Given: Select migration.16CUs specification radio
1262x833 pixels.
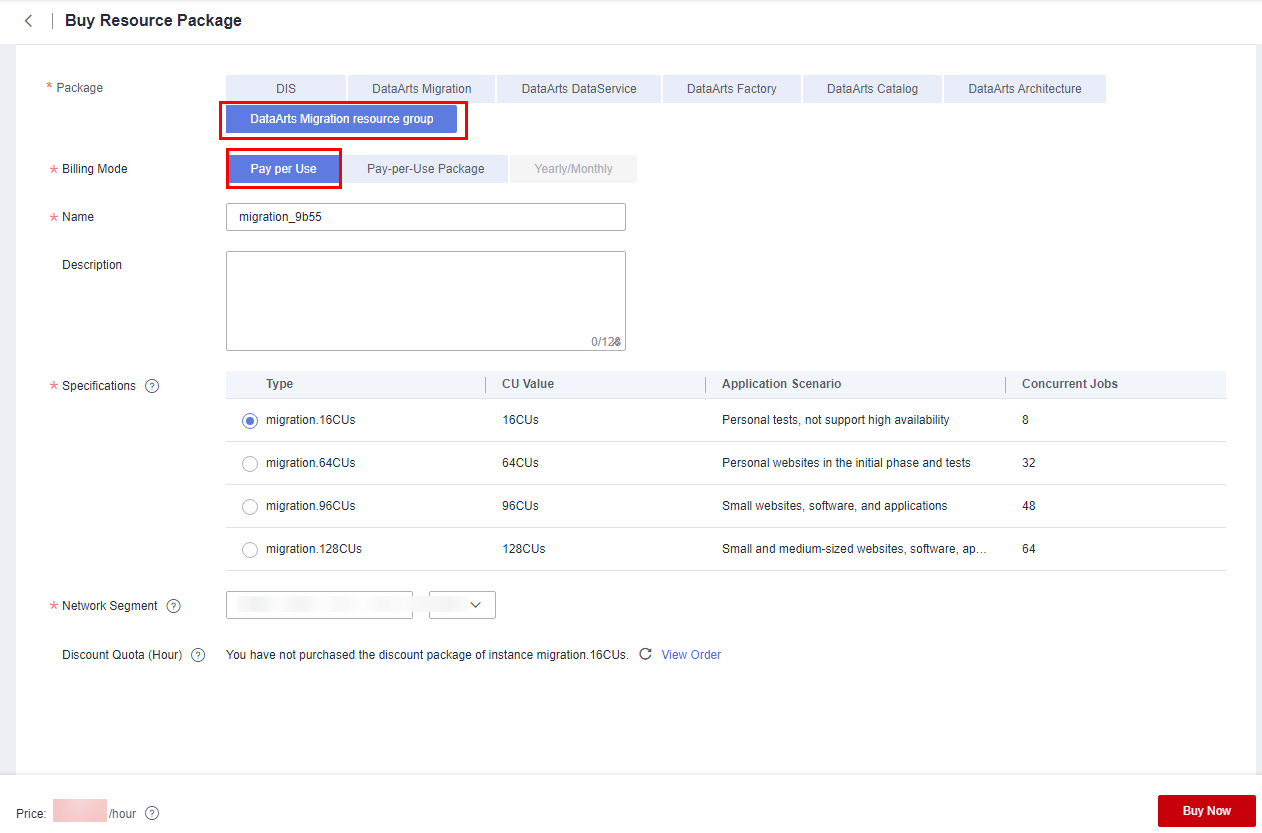Looking at the screenshot, I should pos(250,421).
